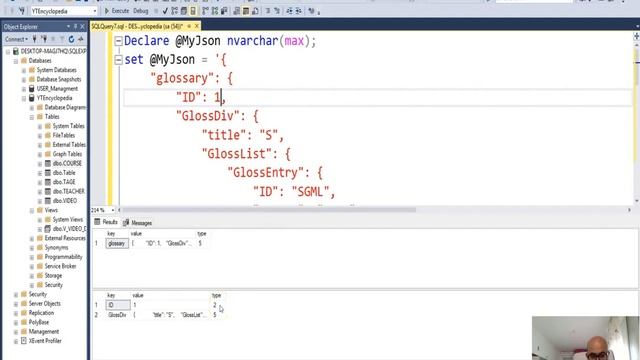The width and height of the screenshot is (640, 360).
Task: Expand the USER_Managment database node
Action: tap(24, 89)
